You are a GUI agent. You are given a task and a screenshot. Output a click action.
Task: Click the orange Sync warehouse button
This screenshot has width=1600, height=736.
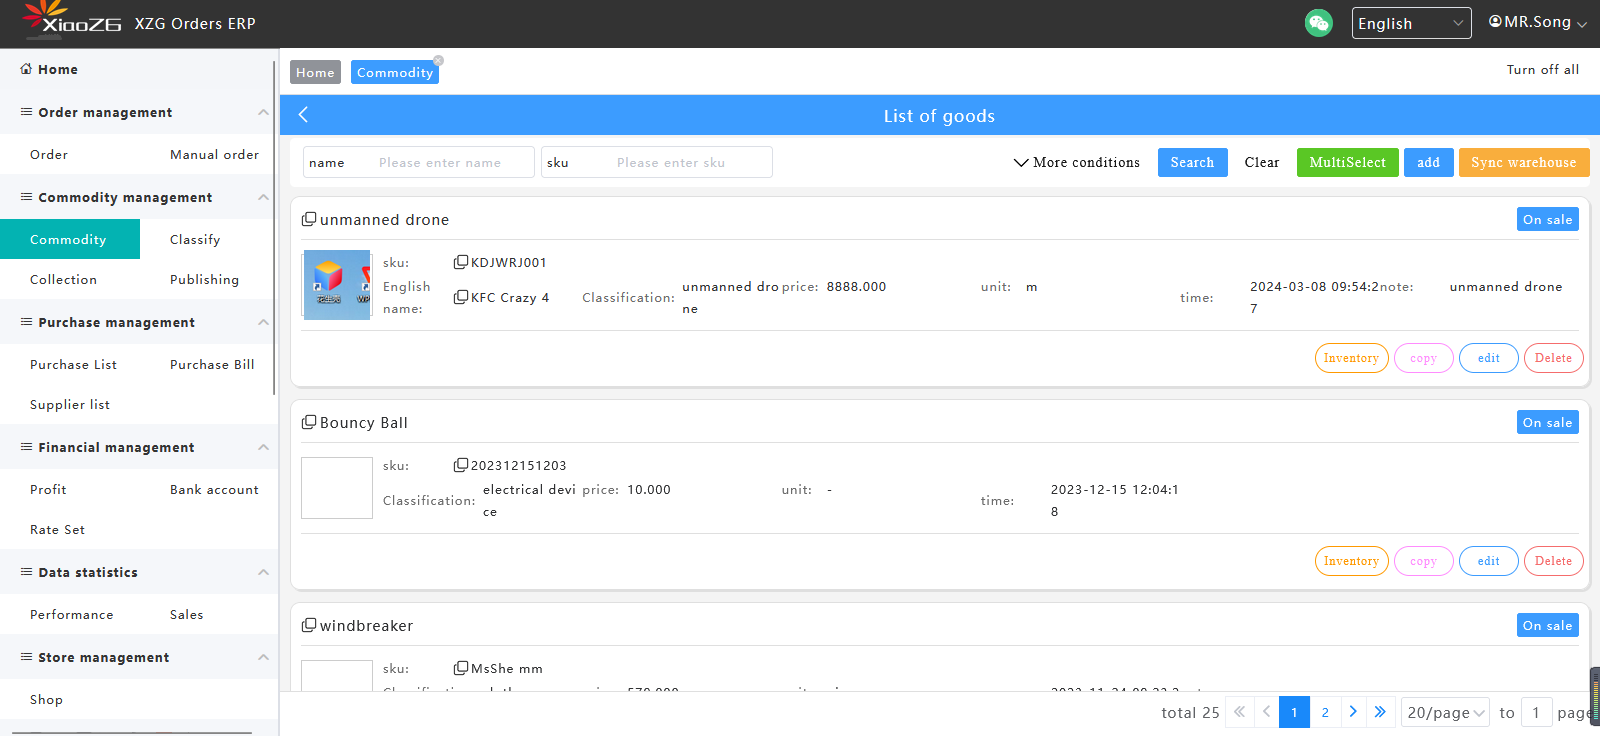tap(1523, 162)
